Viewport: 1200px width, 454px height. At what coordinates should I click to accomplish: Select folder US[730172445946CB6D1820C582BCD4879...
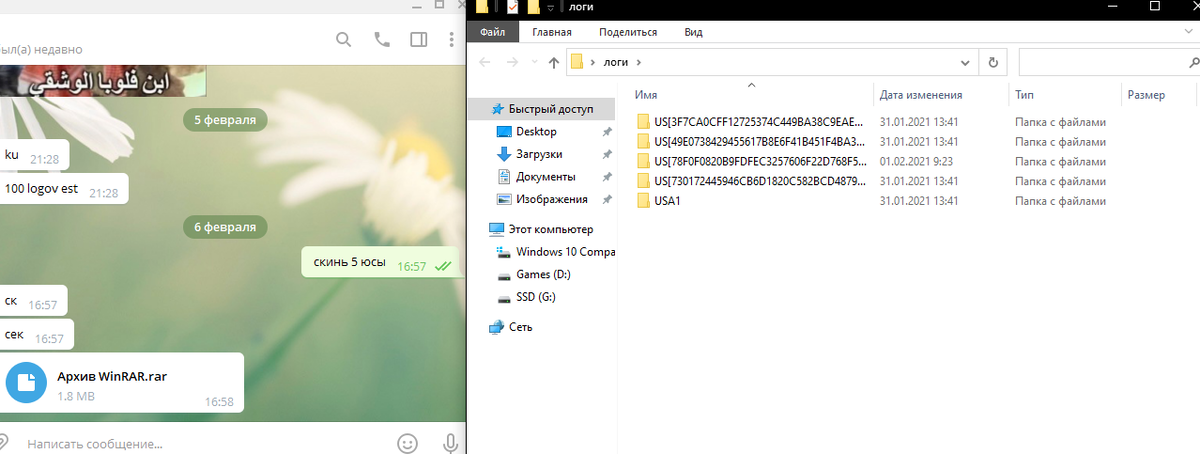coord(759,180)
